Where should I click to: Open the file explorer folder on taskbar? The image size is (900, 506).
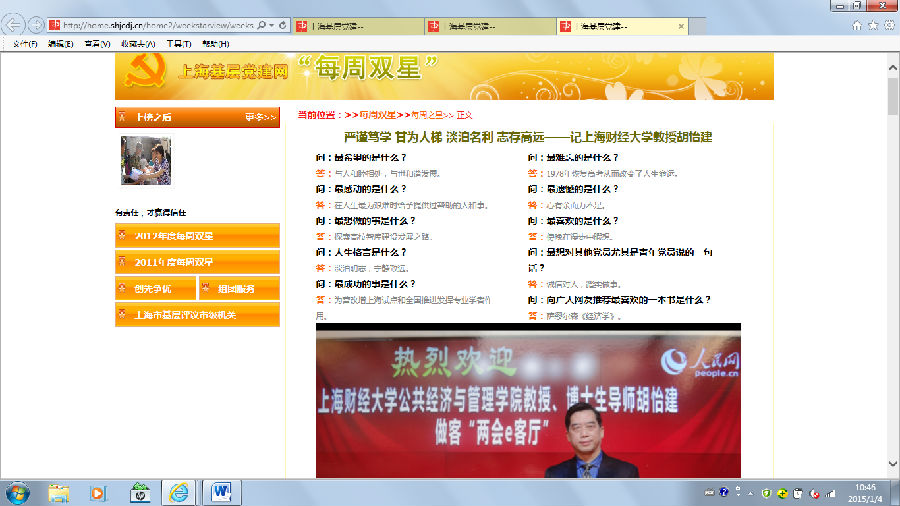point(59,492)
